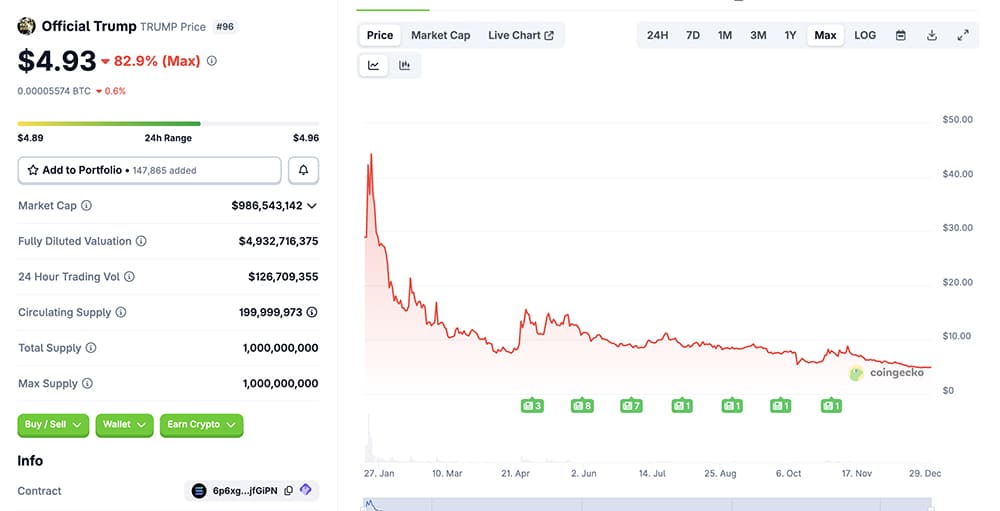Click the 24 Hour Trading Vol info icon
This screenshot has width=1000, height=511.
pos(129,277)
